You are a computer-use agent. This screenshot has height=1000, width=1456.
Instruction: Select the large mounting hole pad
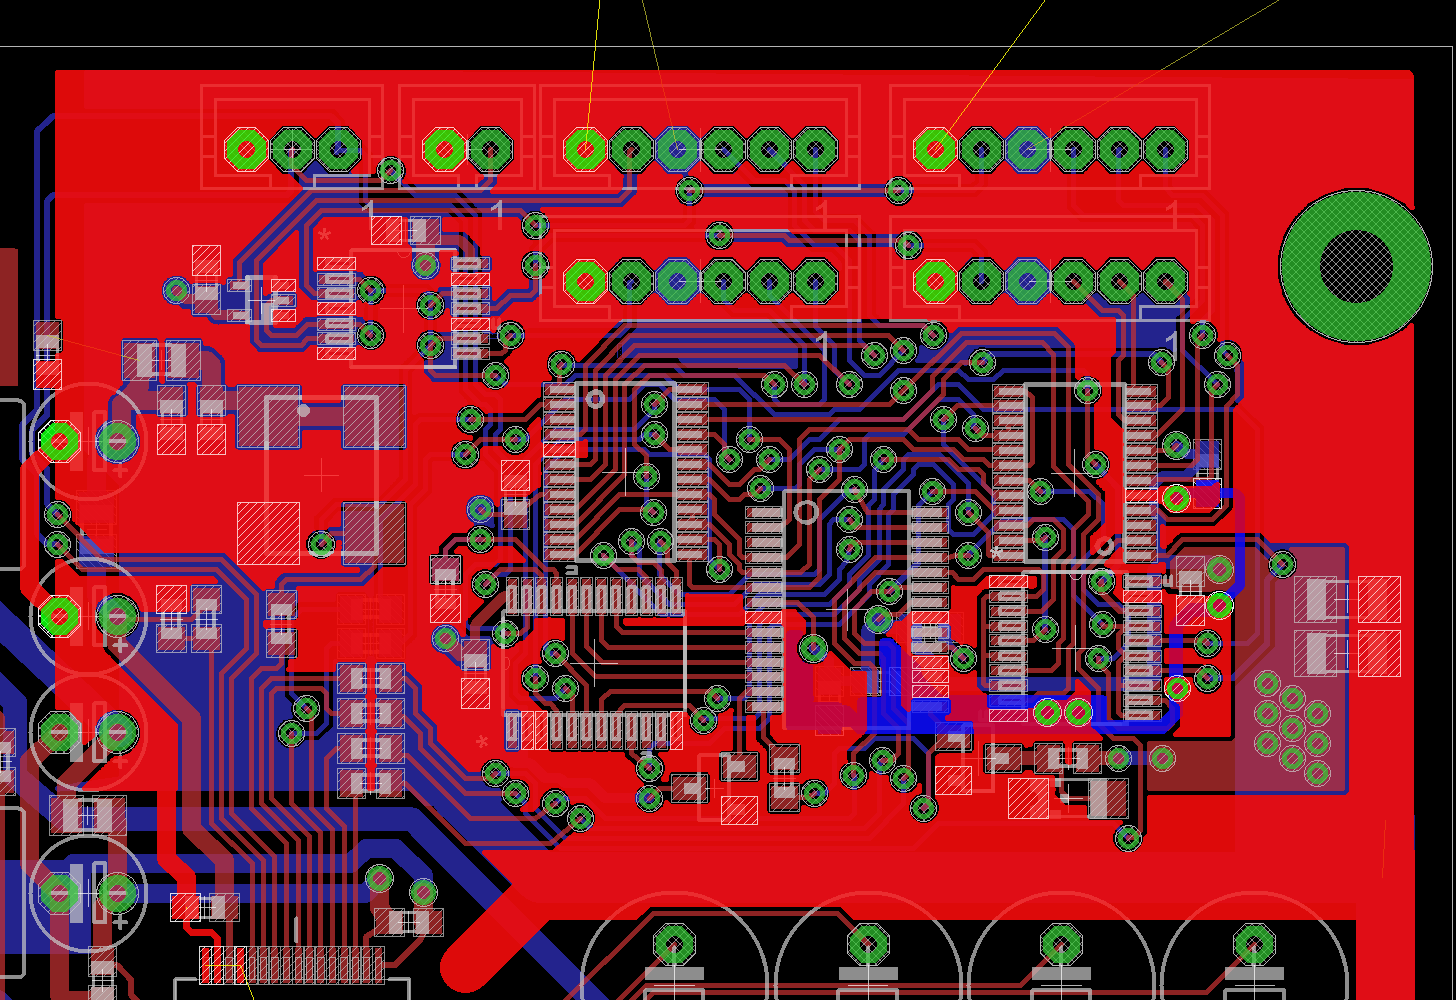pyautogui.click(x=1356, y=266)
